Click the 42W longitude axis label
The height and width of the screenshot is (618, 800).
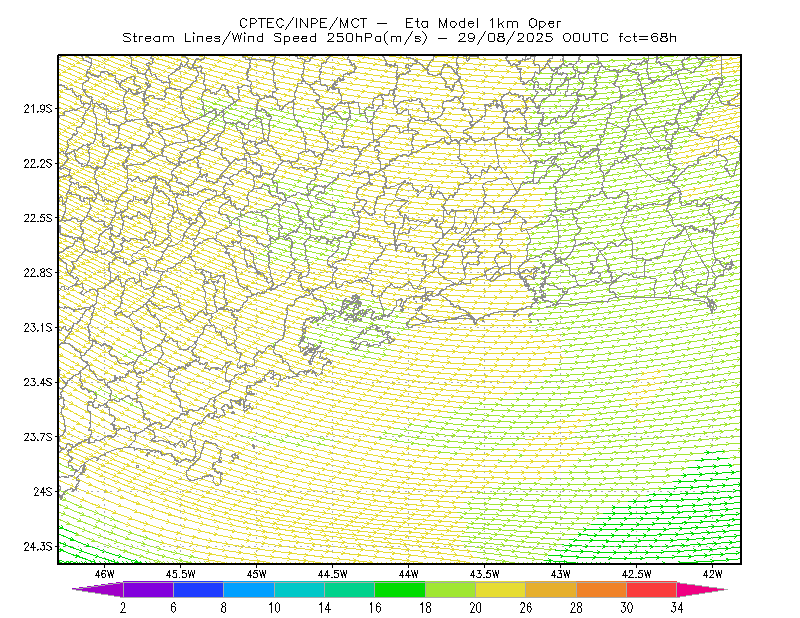[713, 574]
